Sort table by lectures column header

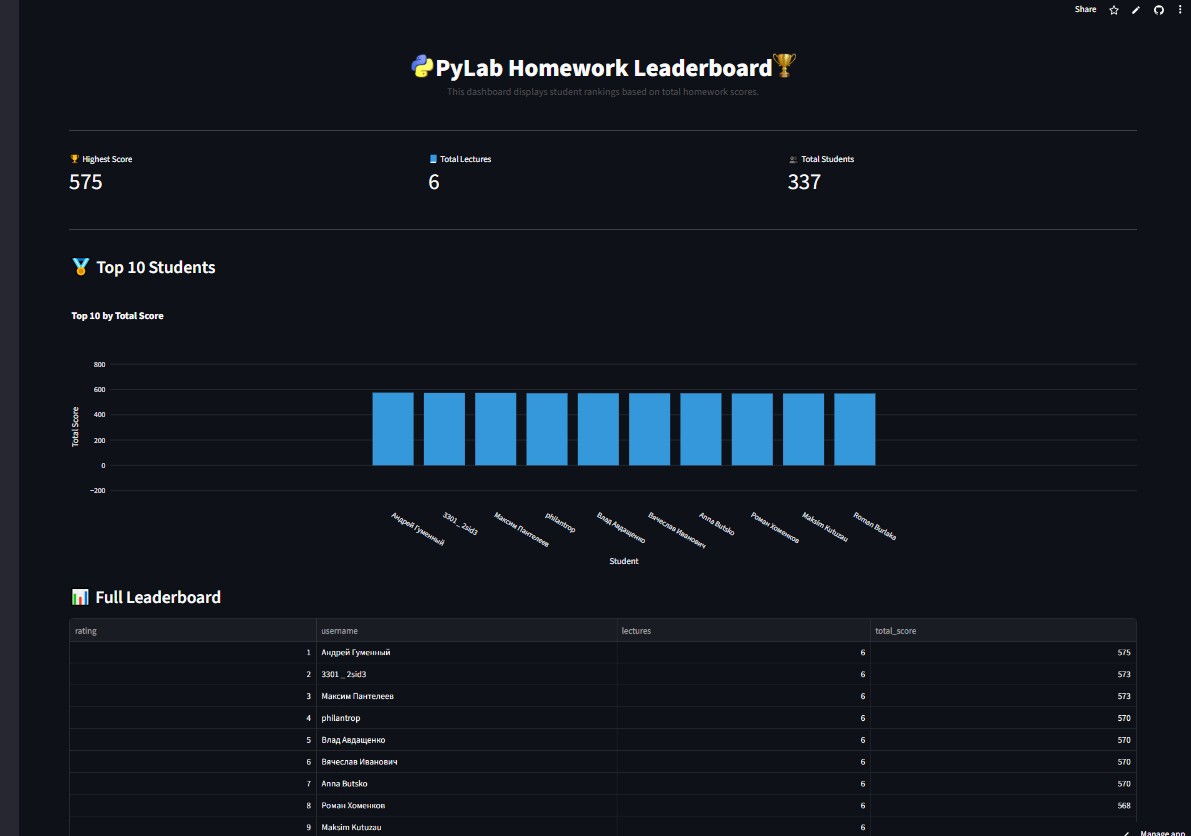(744, 630)
